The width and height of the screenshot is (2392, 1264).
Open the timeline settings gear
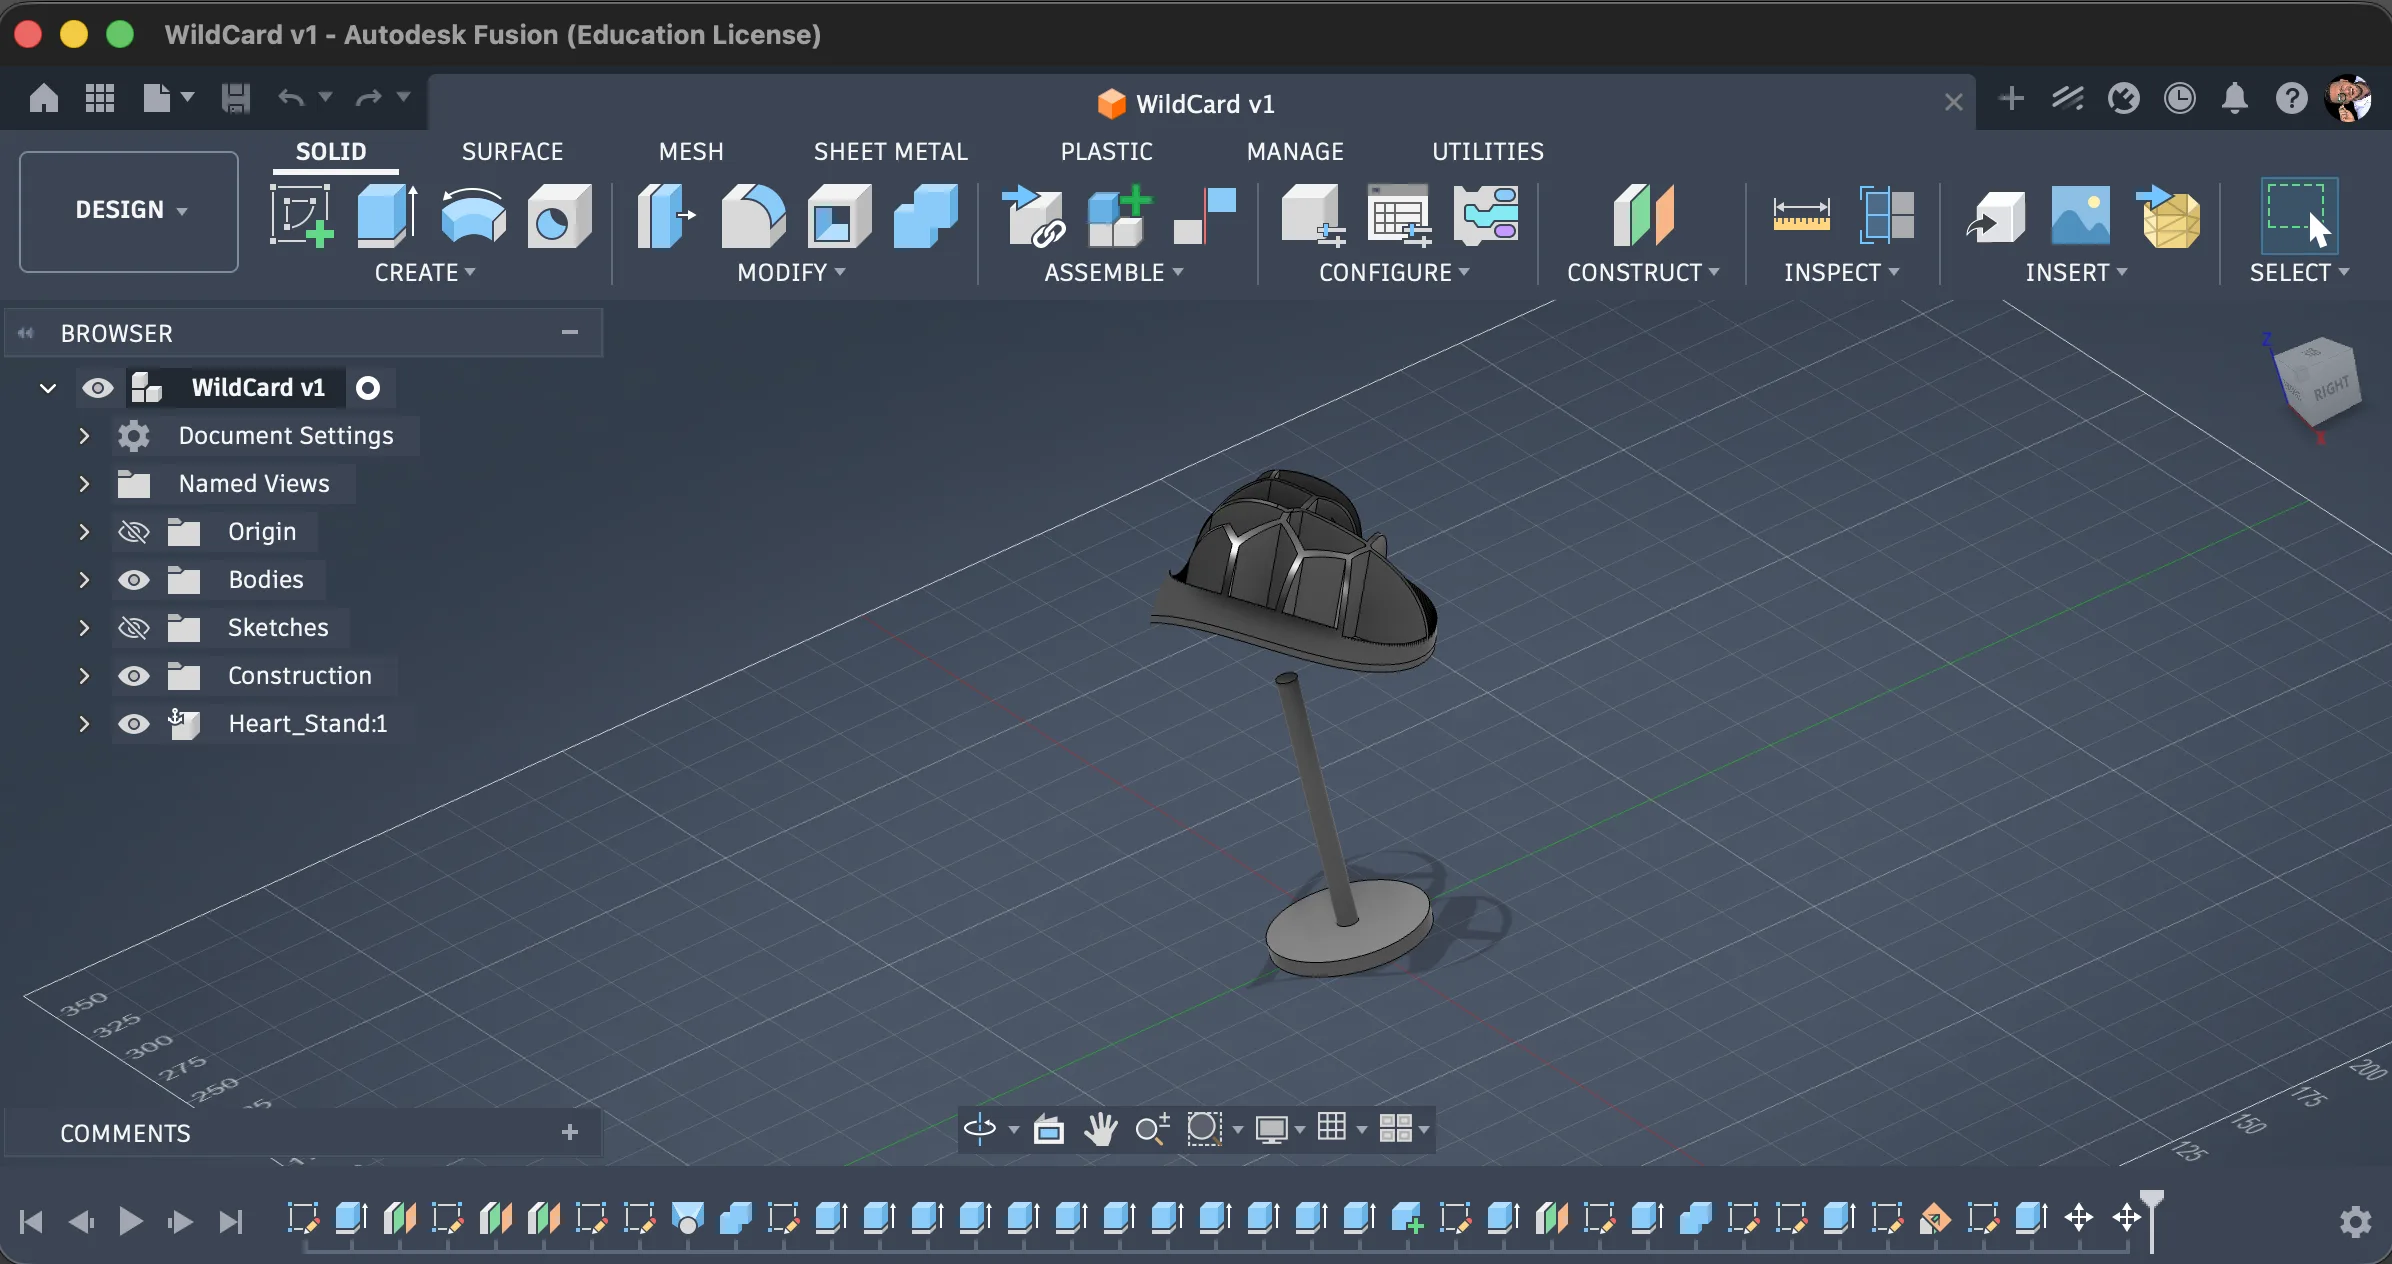[x=2355, y=1221]
